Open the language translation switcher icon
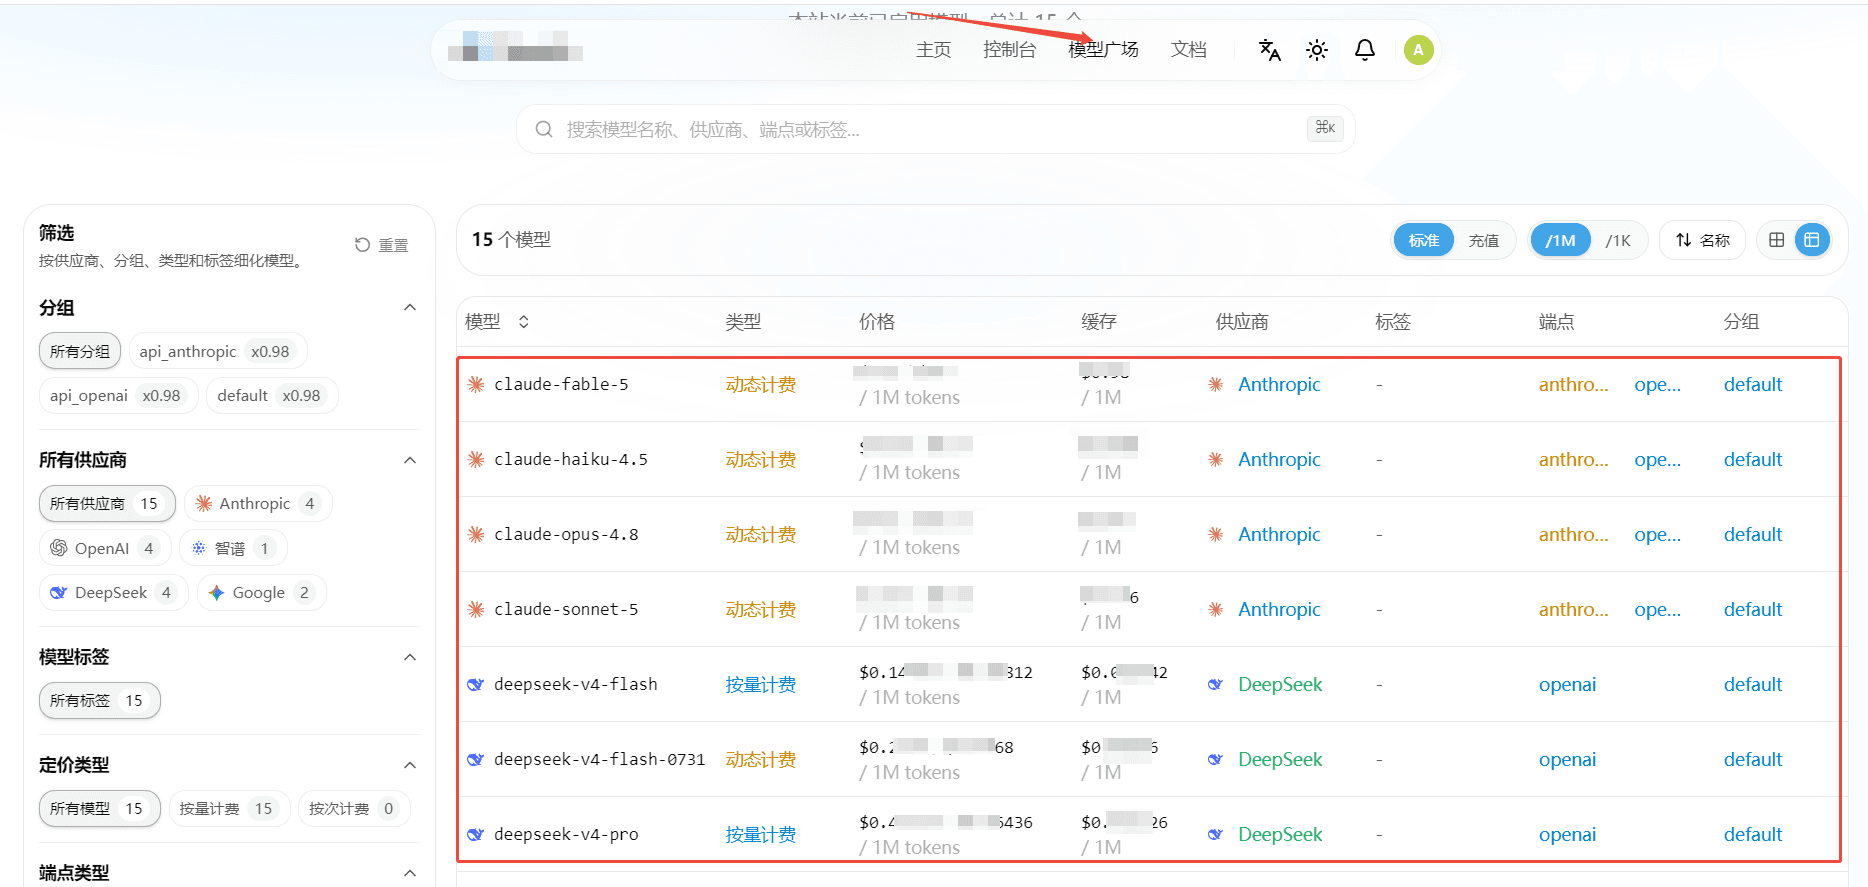This screenshot has height=887, width=1868. coord(1269,50)
